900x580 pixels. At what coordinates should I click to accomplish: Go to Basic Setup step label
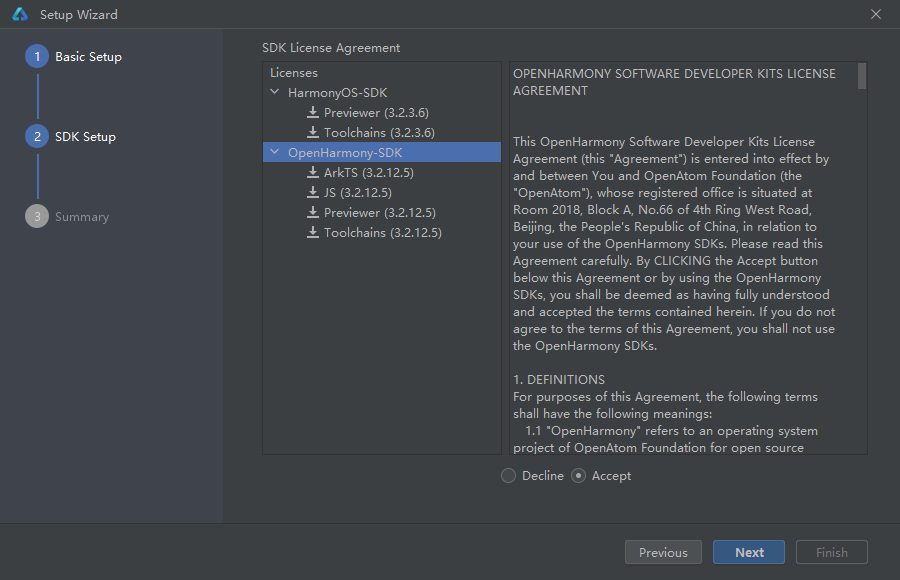click(88, 57)
